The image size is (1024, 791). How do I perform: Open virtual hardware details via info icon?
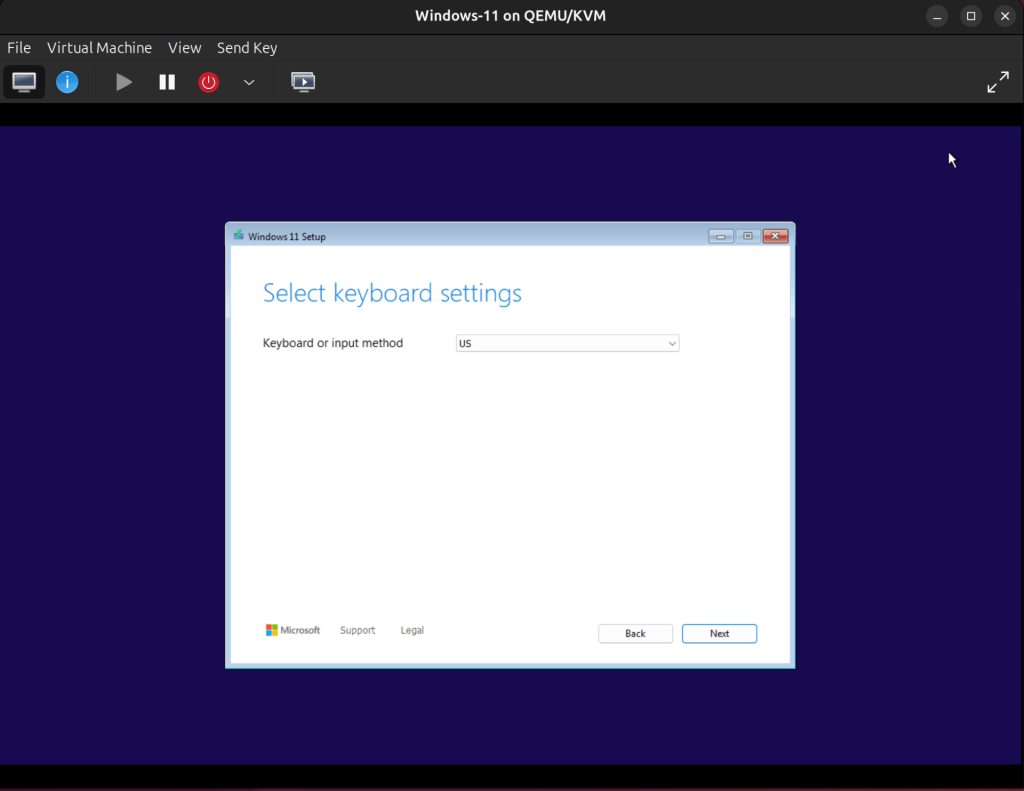[x=67, y=81]
